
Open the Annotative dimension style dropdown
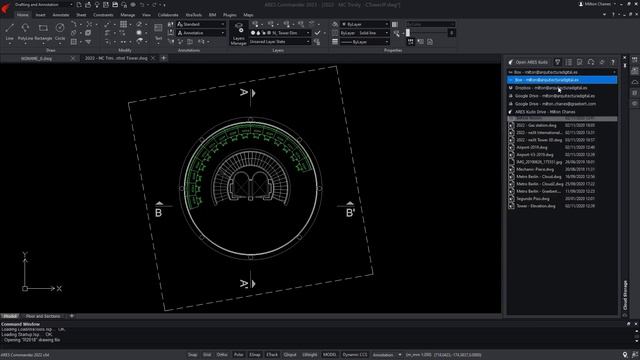201,33
